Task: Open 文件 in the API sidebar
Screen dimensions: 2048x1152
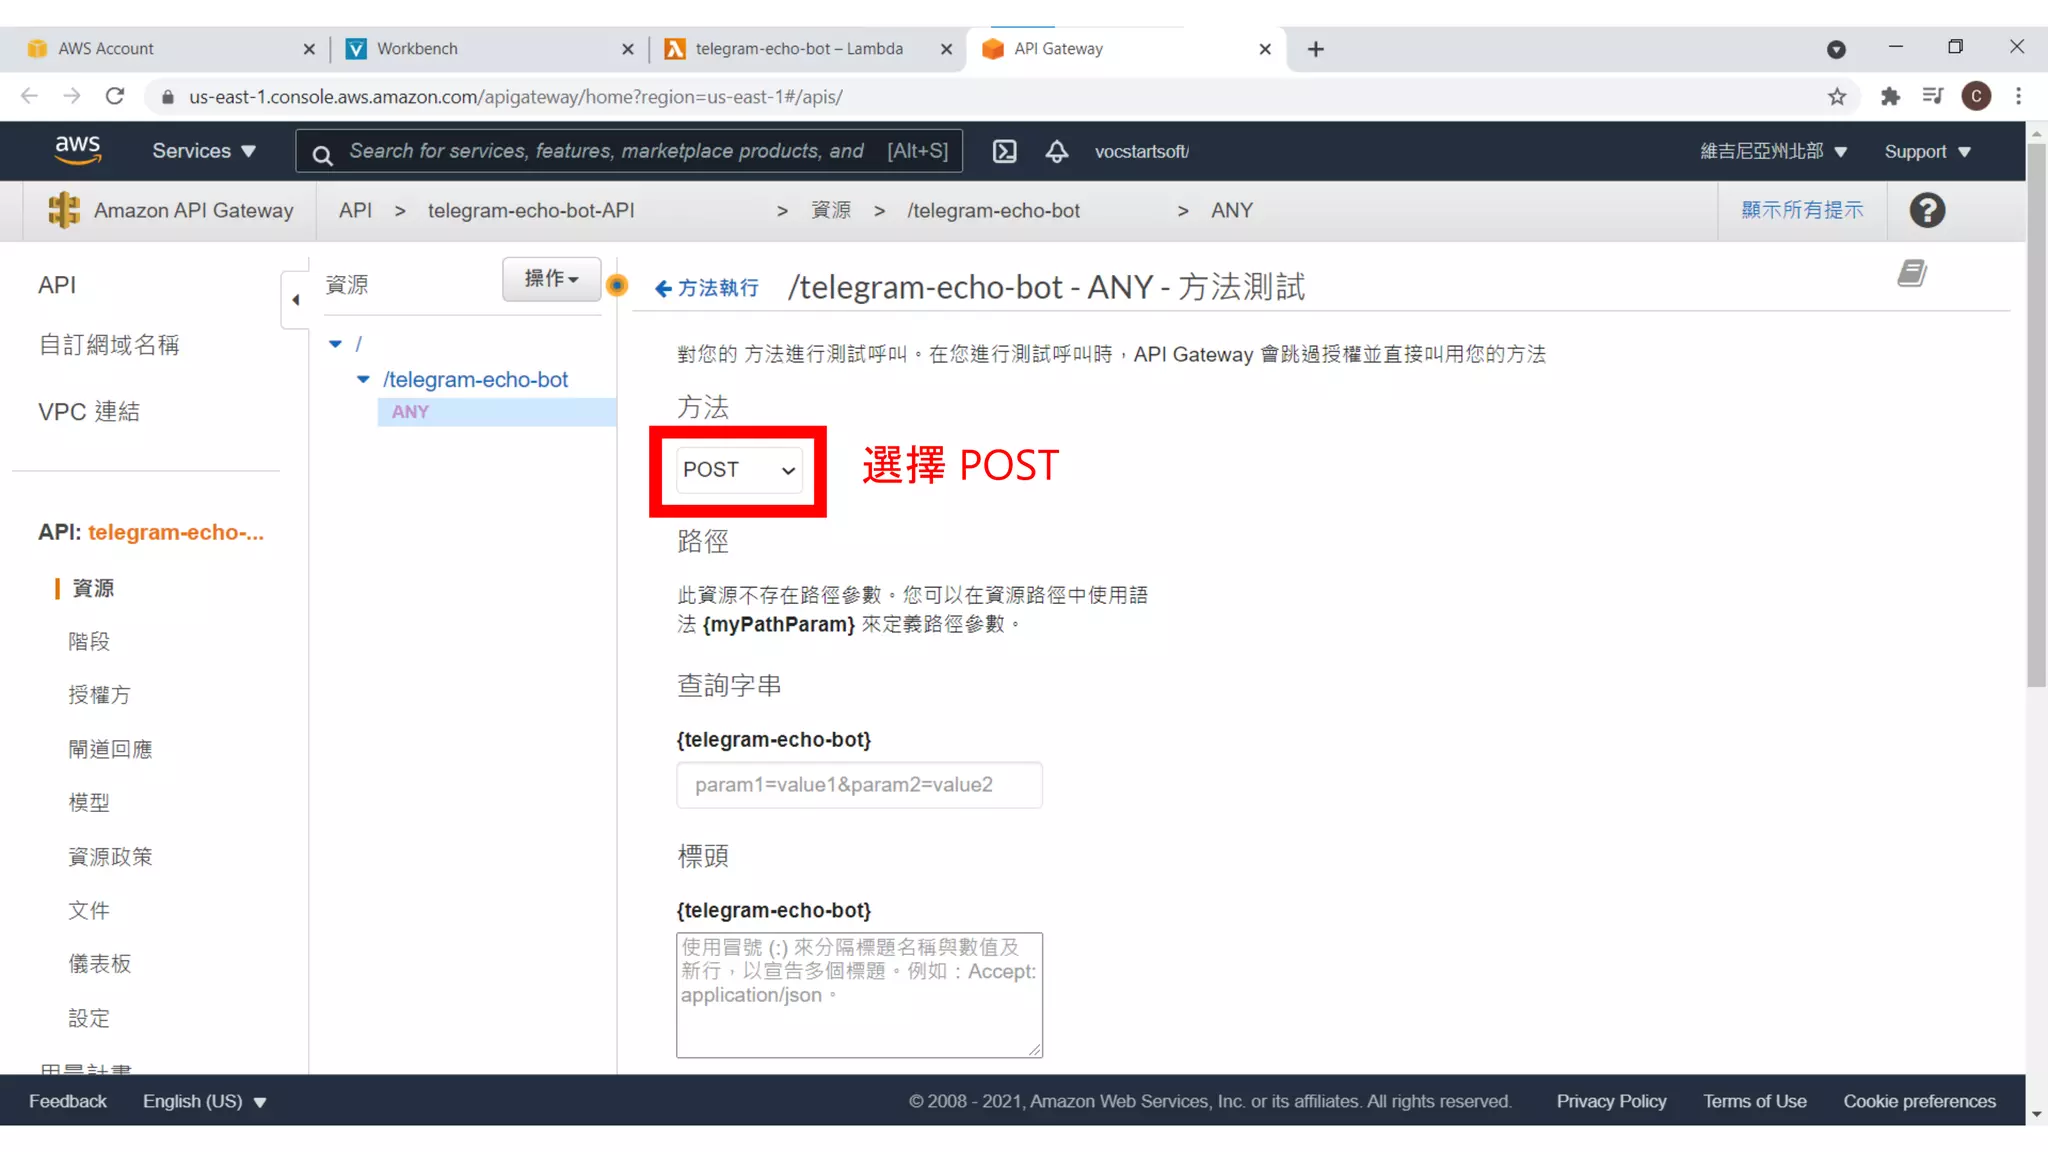Action: point(89,910)
